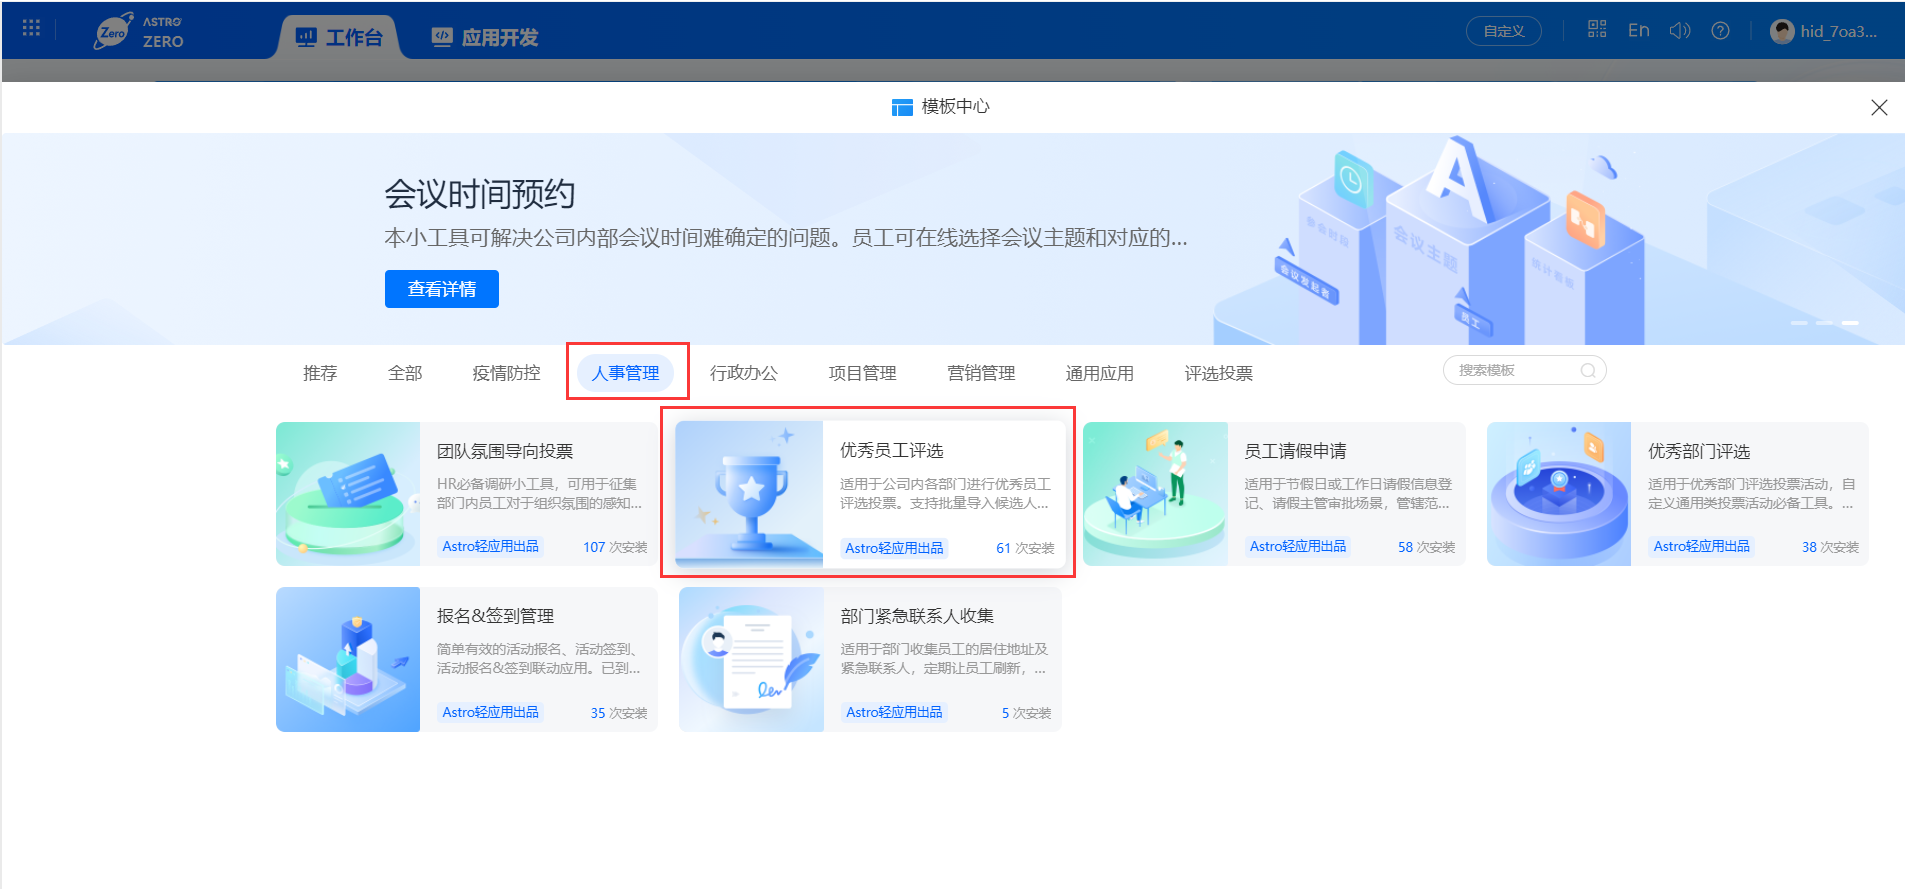1905x889 pixels.
Task: Switch to the 工作台 tab
Action: pyautogui.click(x=339, y=37)
